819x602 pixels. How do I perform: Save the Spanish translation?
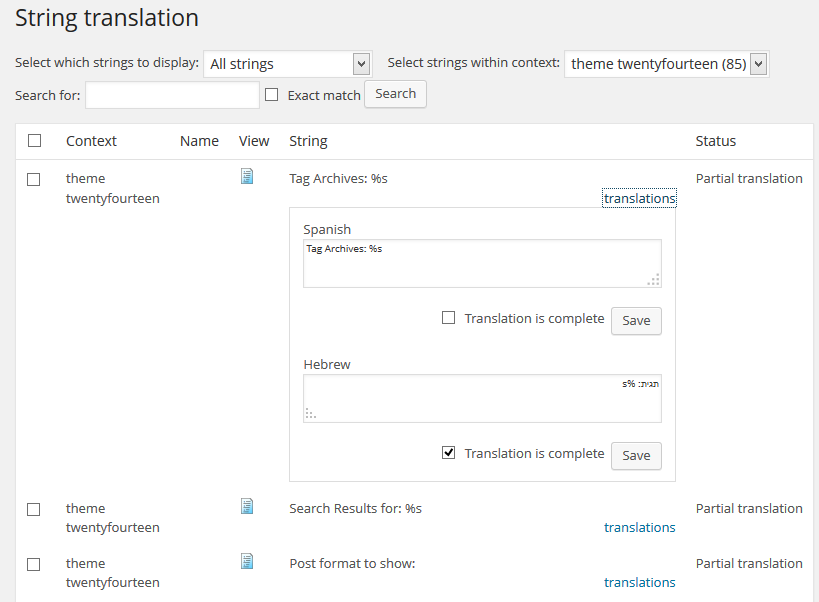pos(636,321)
